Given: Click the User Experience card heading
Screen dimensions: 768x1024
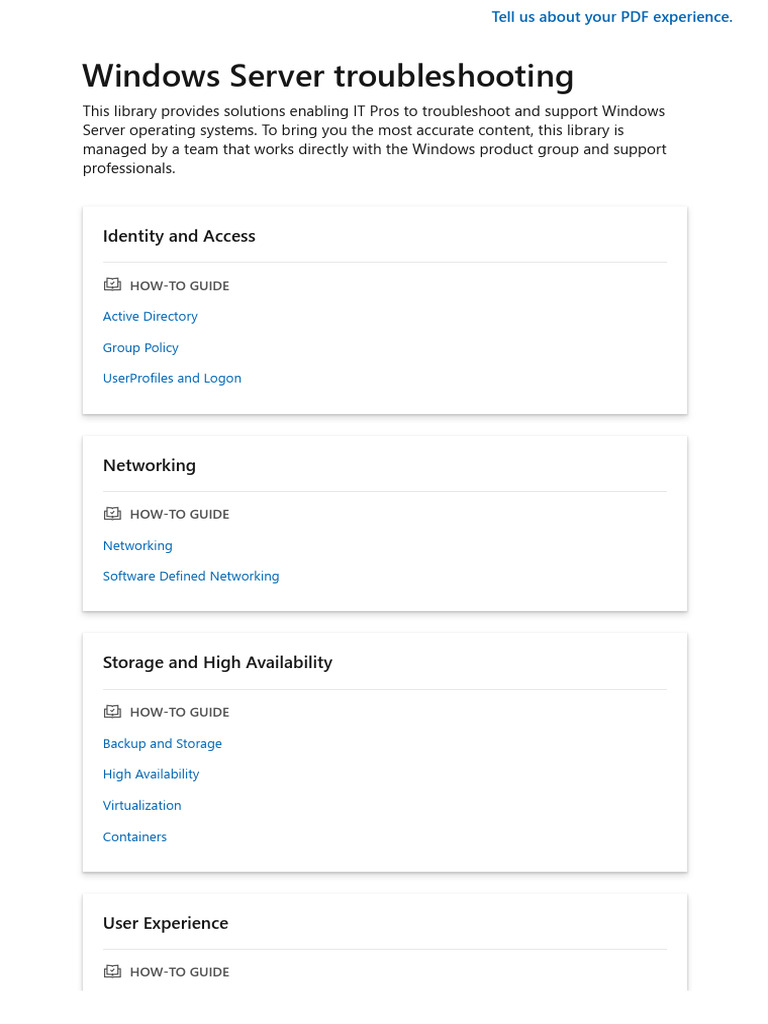Looking at the screenshot, I should pos(165,924).
